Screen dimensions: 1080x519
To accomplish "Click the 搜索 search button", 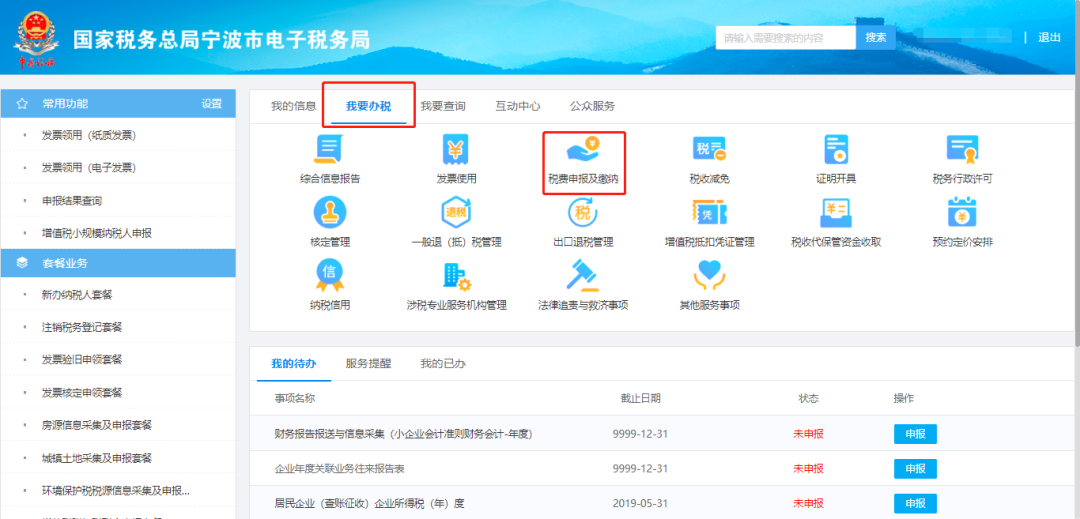I will 876,37.
